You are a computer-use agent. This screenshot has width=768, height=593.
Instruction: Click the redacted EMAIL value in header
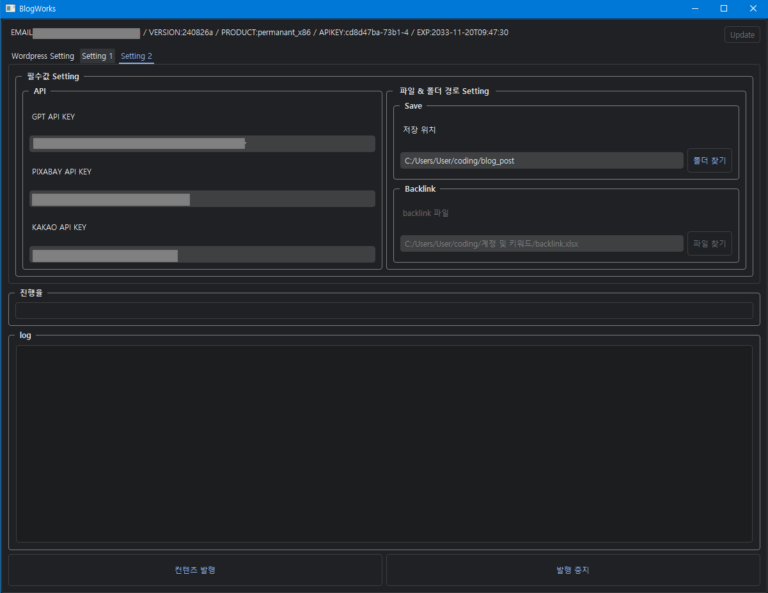[x=86, y=33]
